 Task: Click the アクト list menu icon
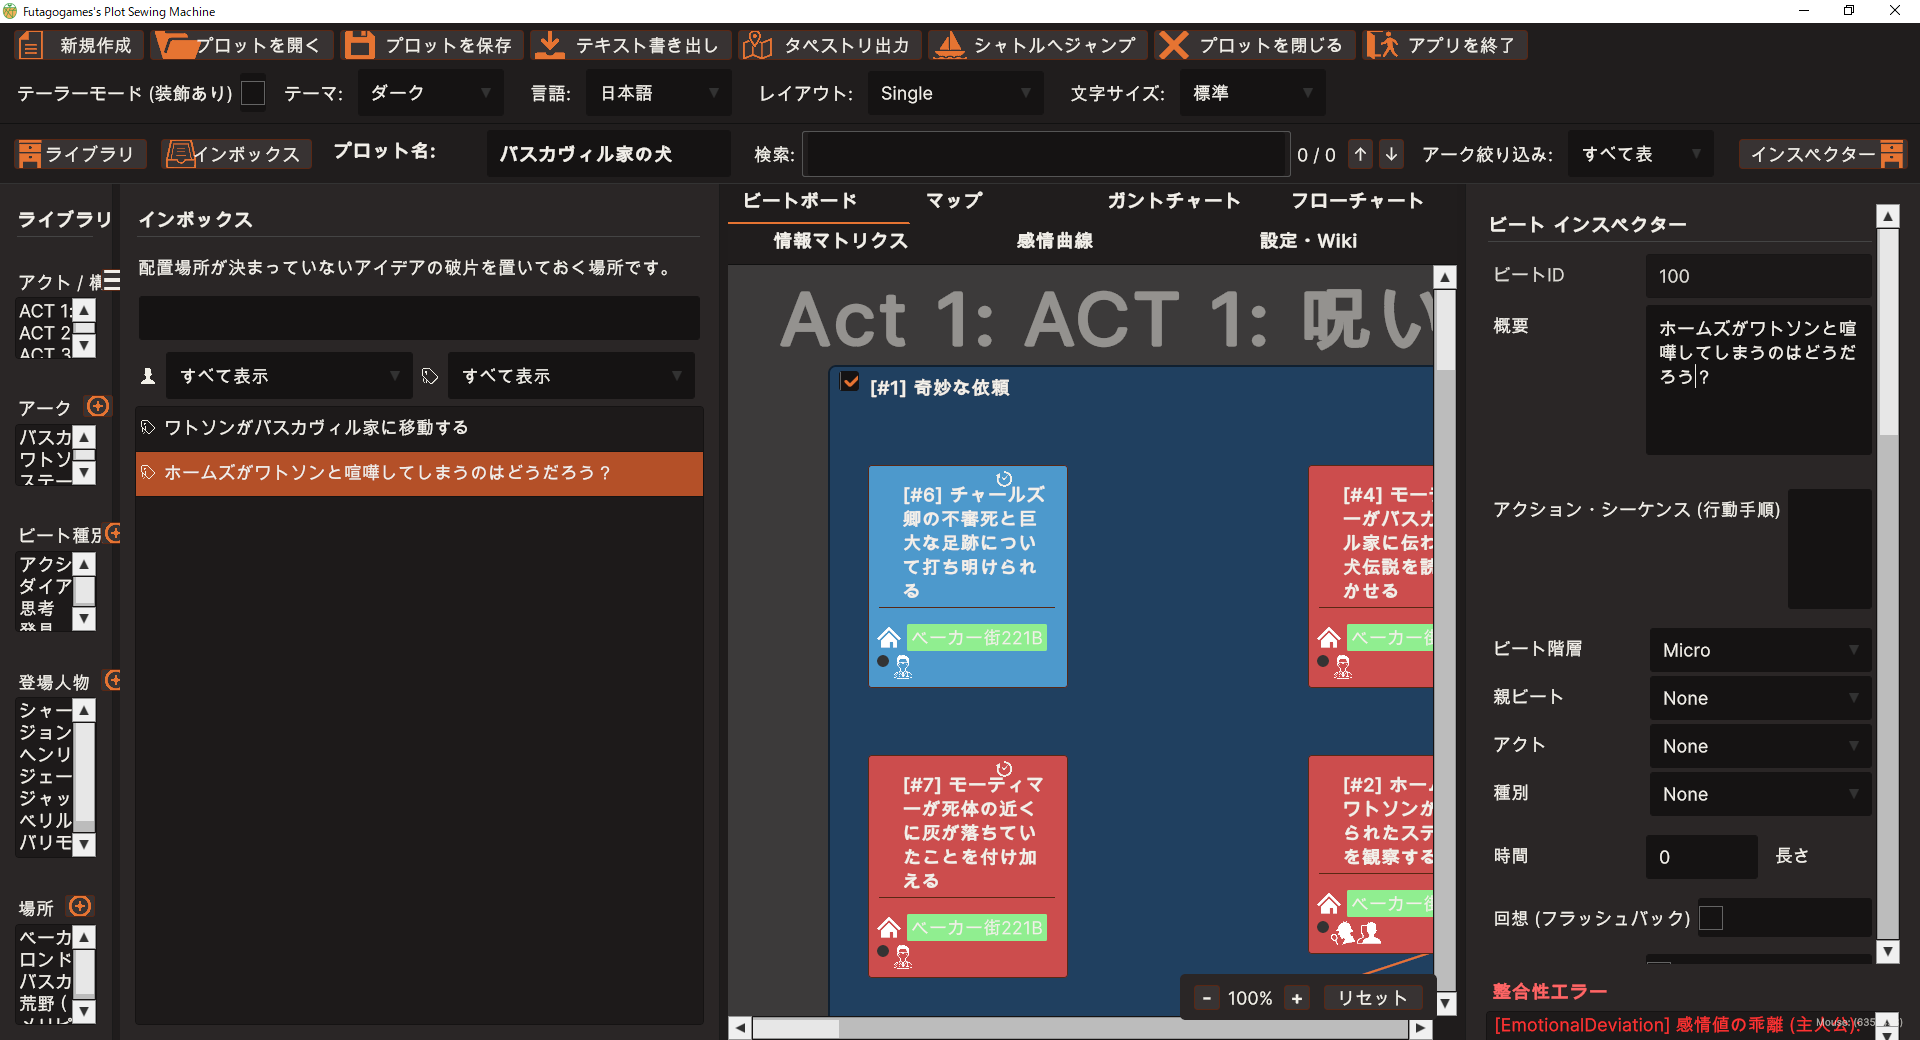(x=112, y=280)
